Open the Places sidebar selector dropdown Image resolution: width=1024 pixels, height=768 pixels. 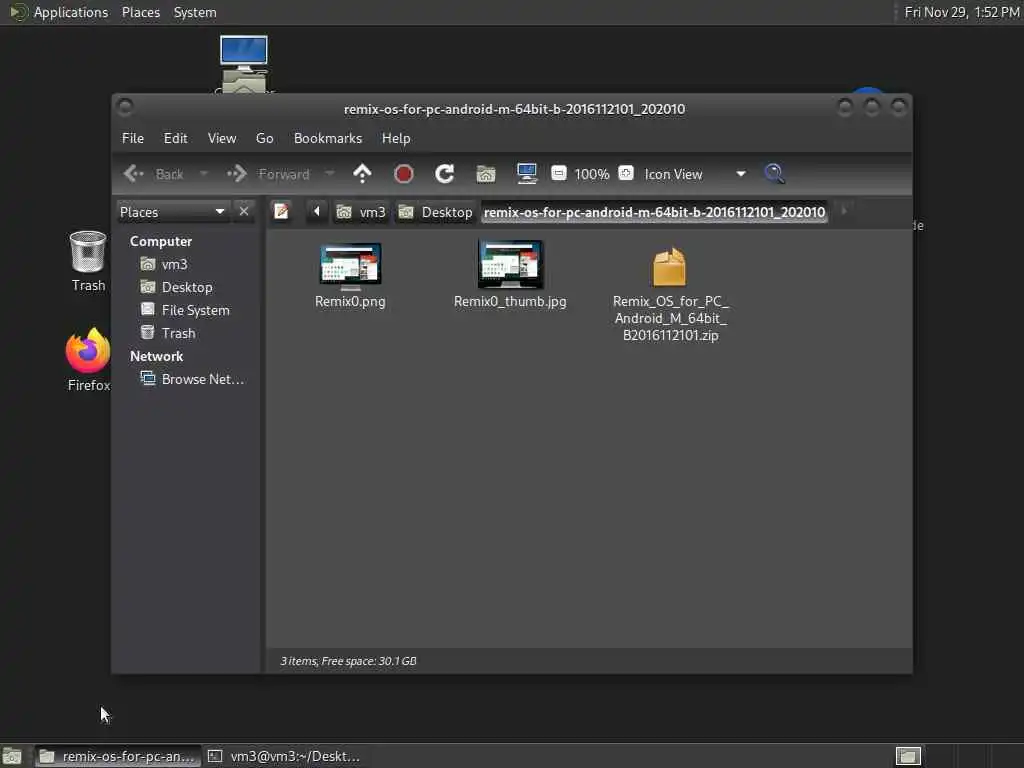point(172,212)
